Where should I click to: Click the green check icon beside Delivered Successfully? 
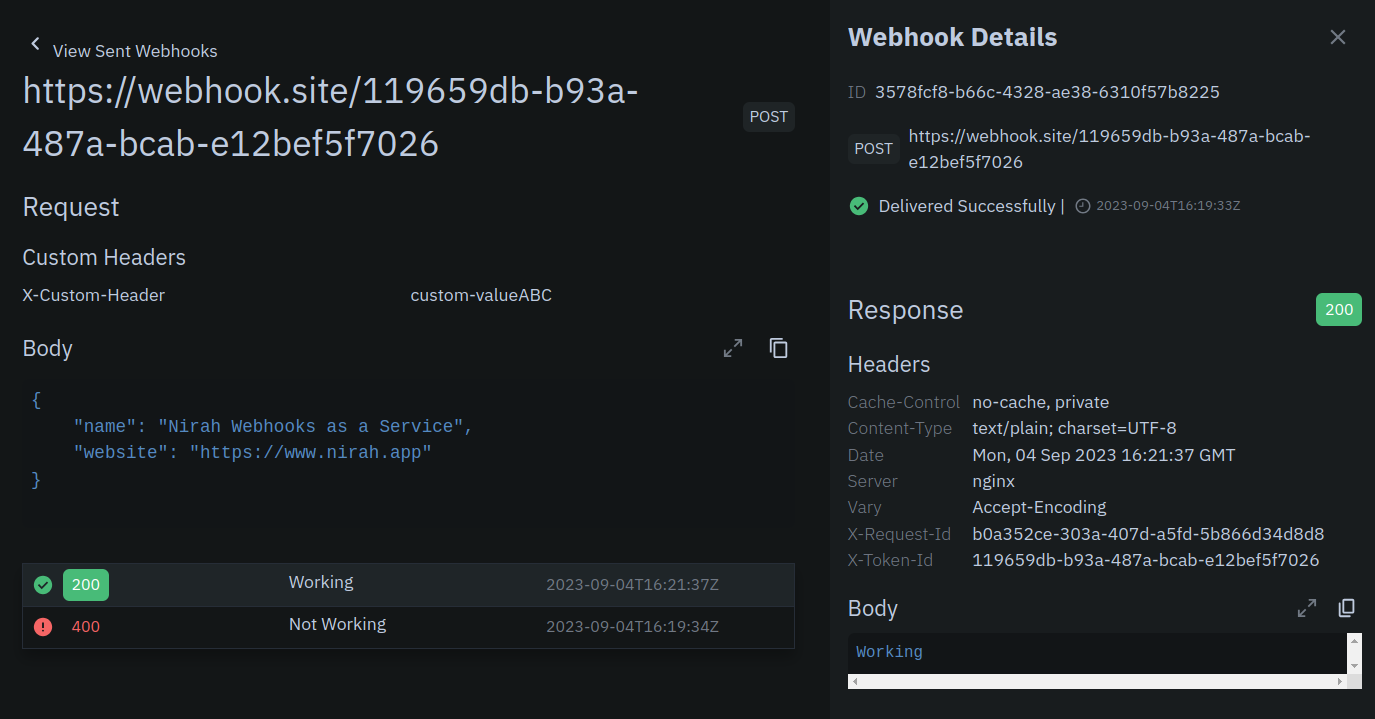pyautogui.click(x=858, y=206)
